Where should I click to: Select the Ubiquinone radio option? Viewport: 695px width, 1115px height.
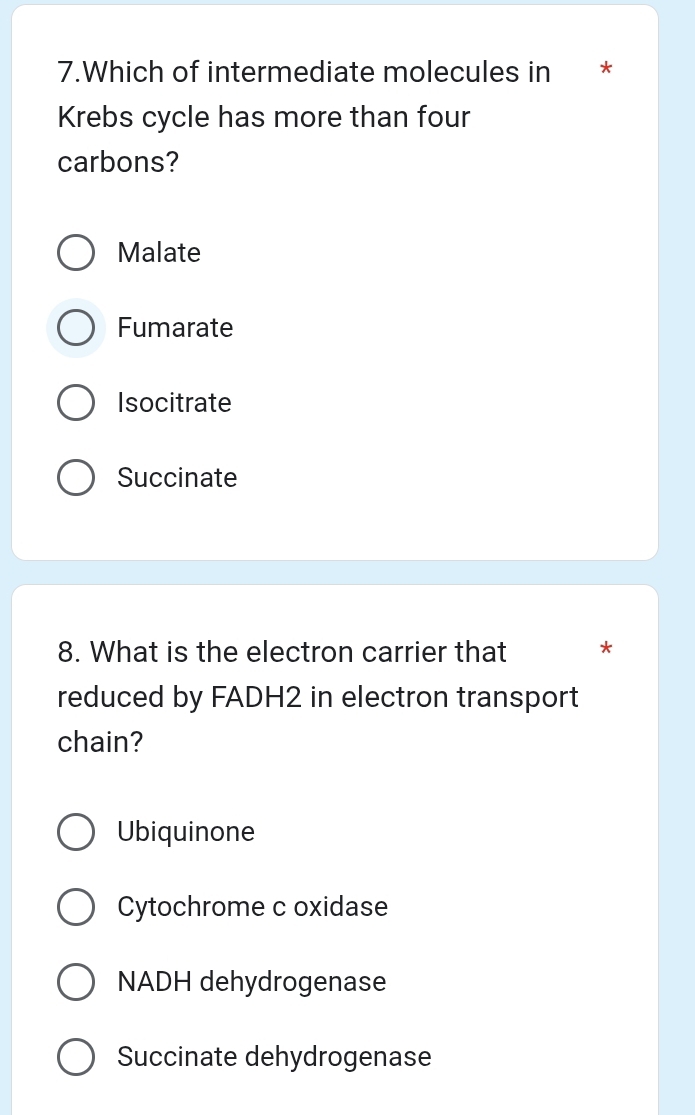[76, 831]
